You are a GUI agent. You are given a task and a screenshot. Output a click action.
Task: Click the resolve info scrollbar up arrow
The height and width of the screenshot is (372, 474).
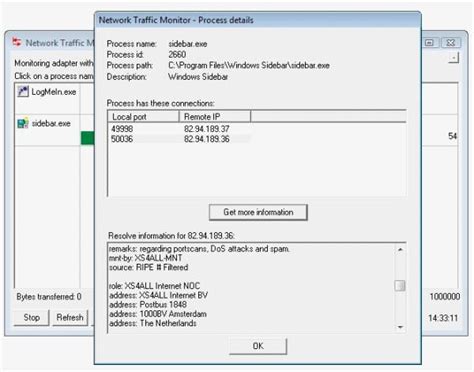coord(400,249)
